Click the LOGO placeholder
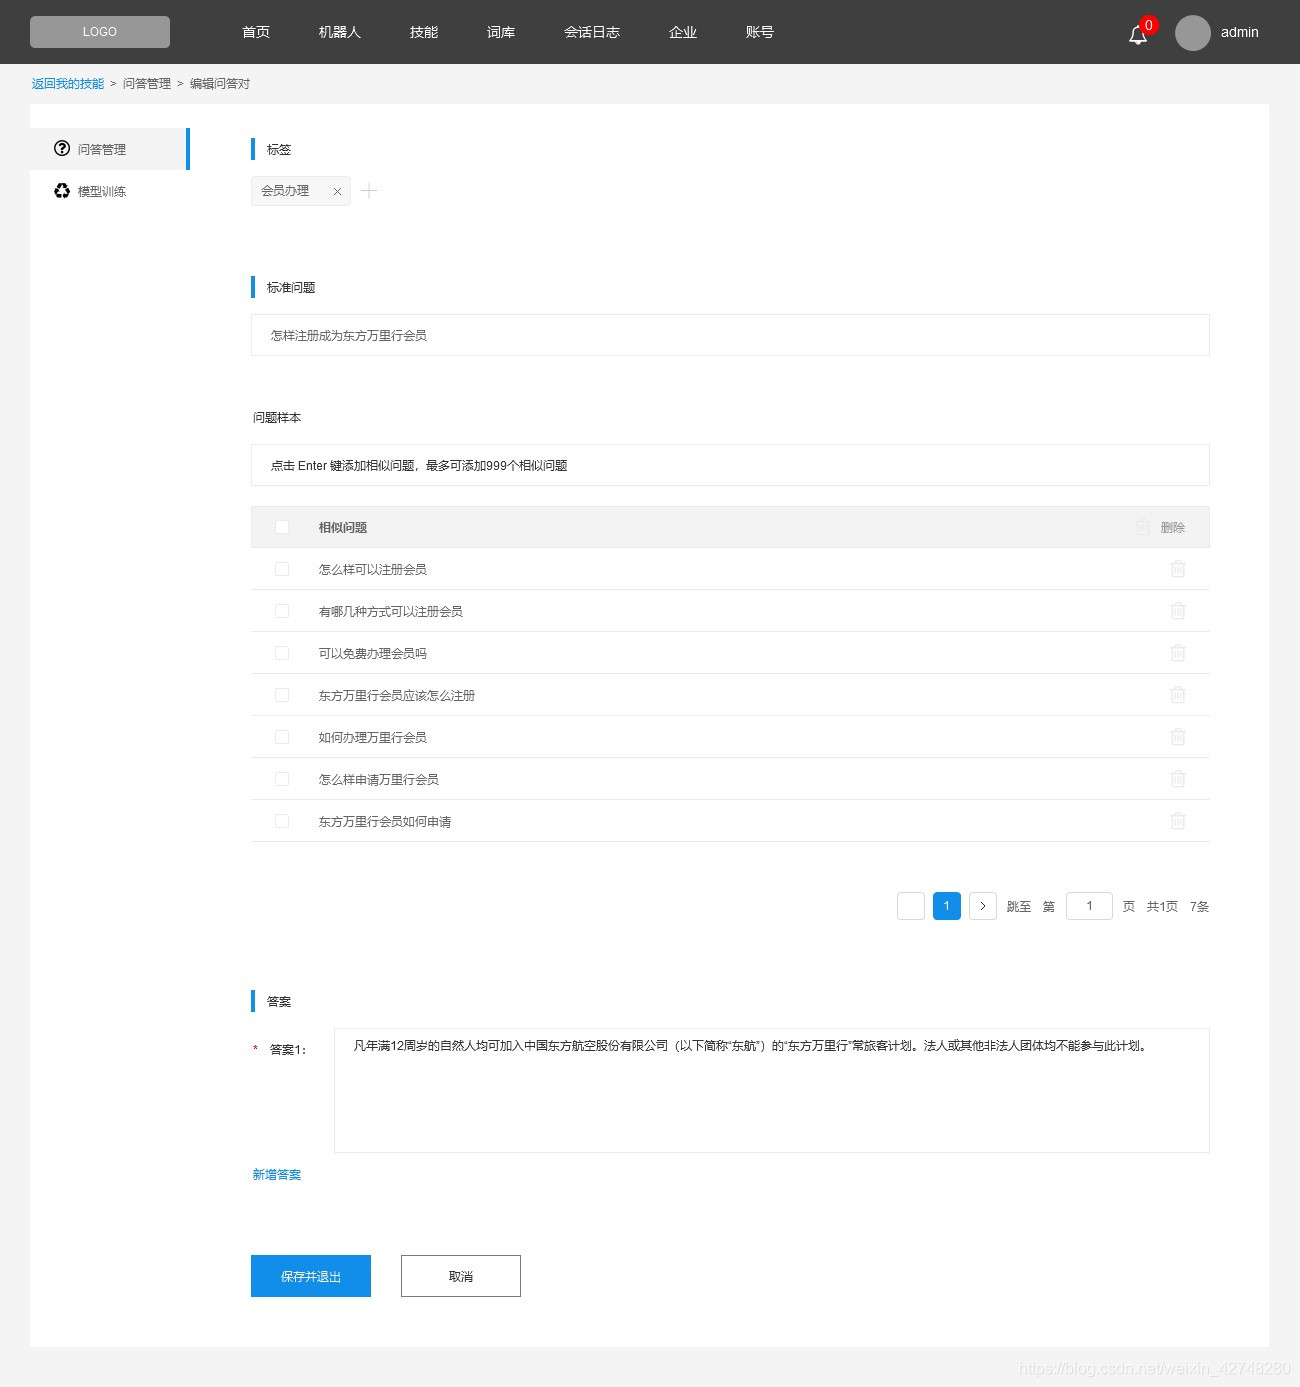The image size is (1300, 1387). click(x=100, y=32)
